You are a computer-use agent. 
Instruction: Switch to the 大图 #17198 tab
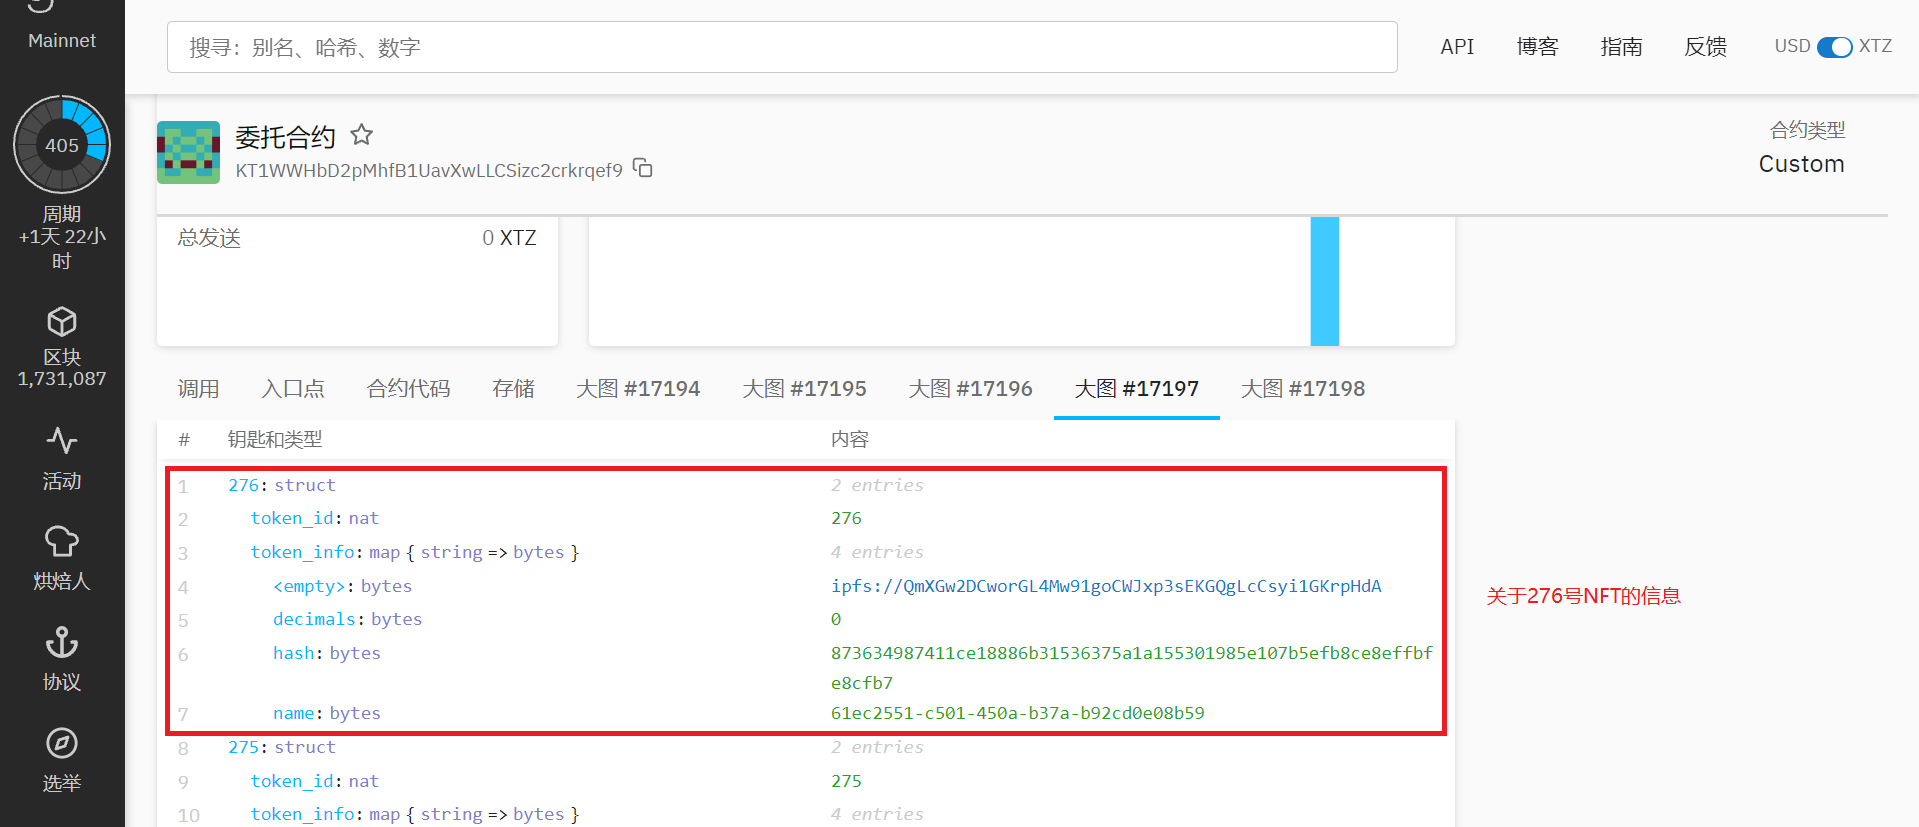coord(1302,389)
